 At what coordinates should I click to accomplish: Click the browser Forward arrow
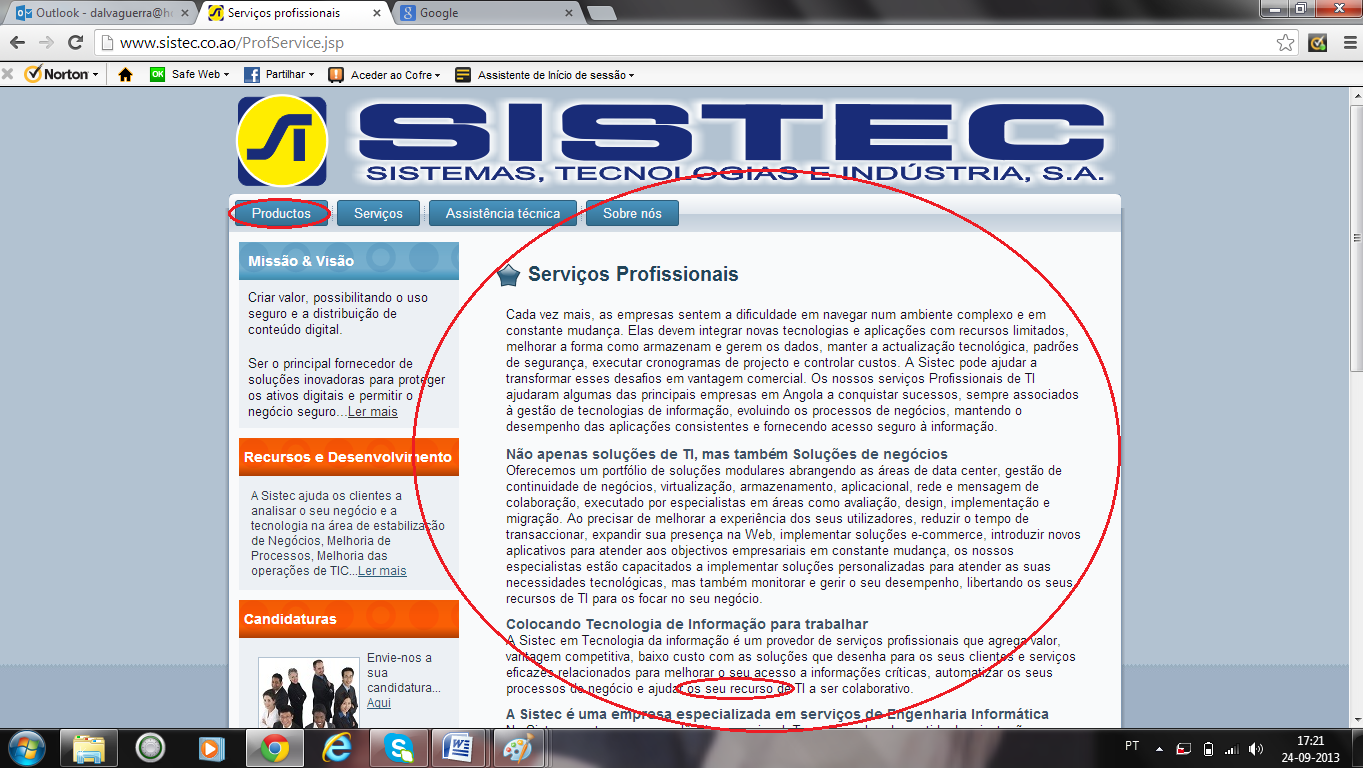point(46,43)
